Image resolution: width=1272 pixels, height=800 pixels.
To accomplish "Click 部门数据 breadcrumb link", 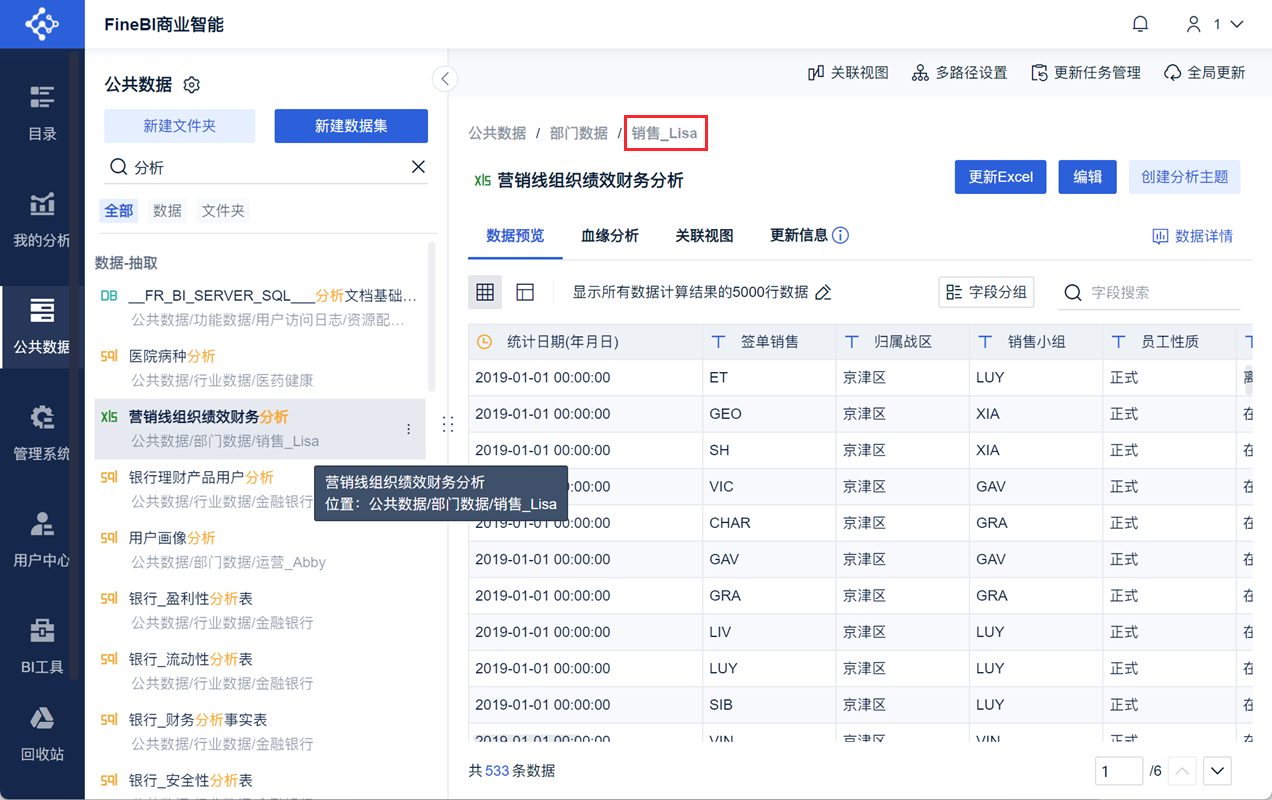I will (x=579, y=133).
